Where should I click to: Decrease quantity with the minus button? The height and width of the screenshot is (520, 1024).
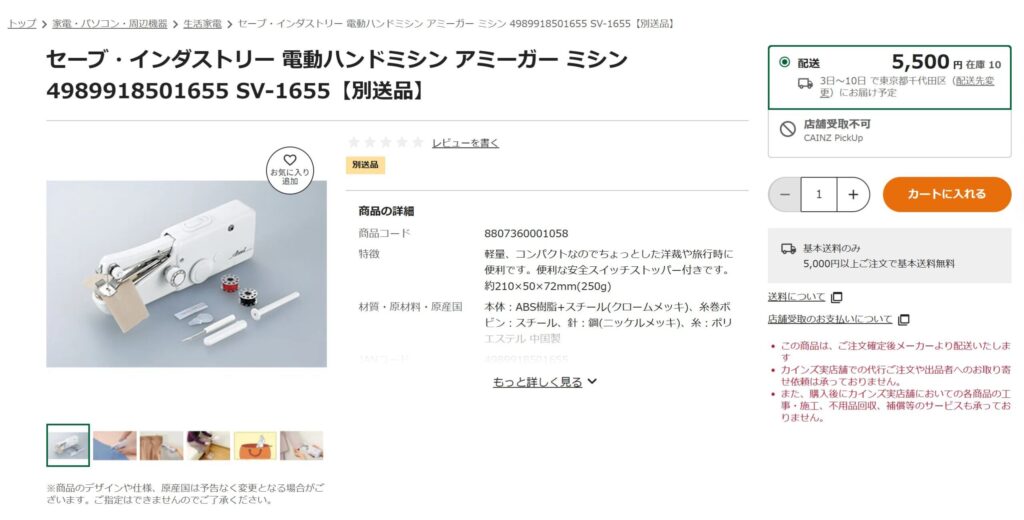[785, 195]
